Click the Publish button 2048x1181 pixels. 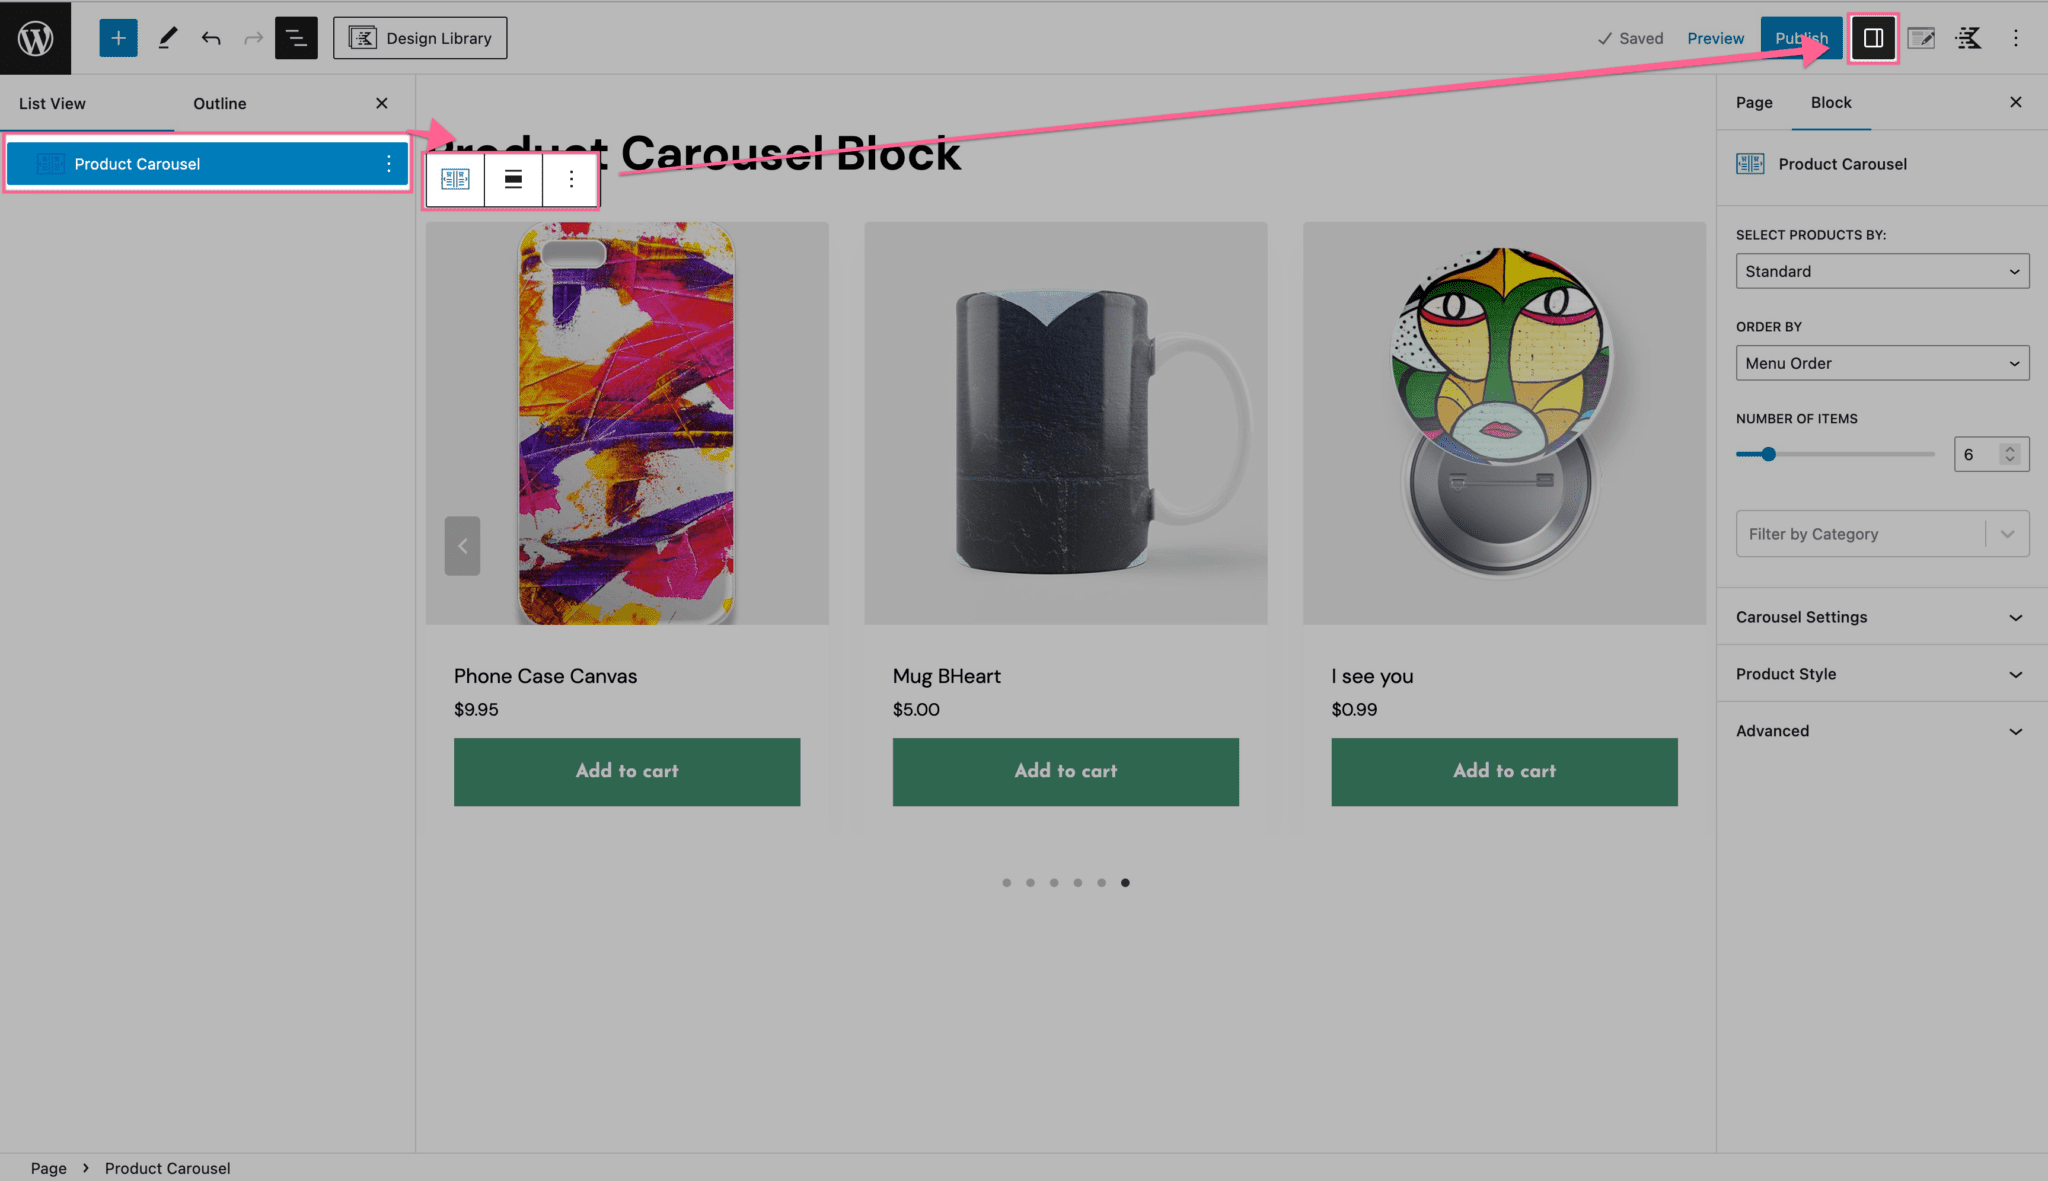[1800, 37]
